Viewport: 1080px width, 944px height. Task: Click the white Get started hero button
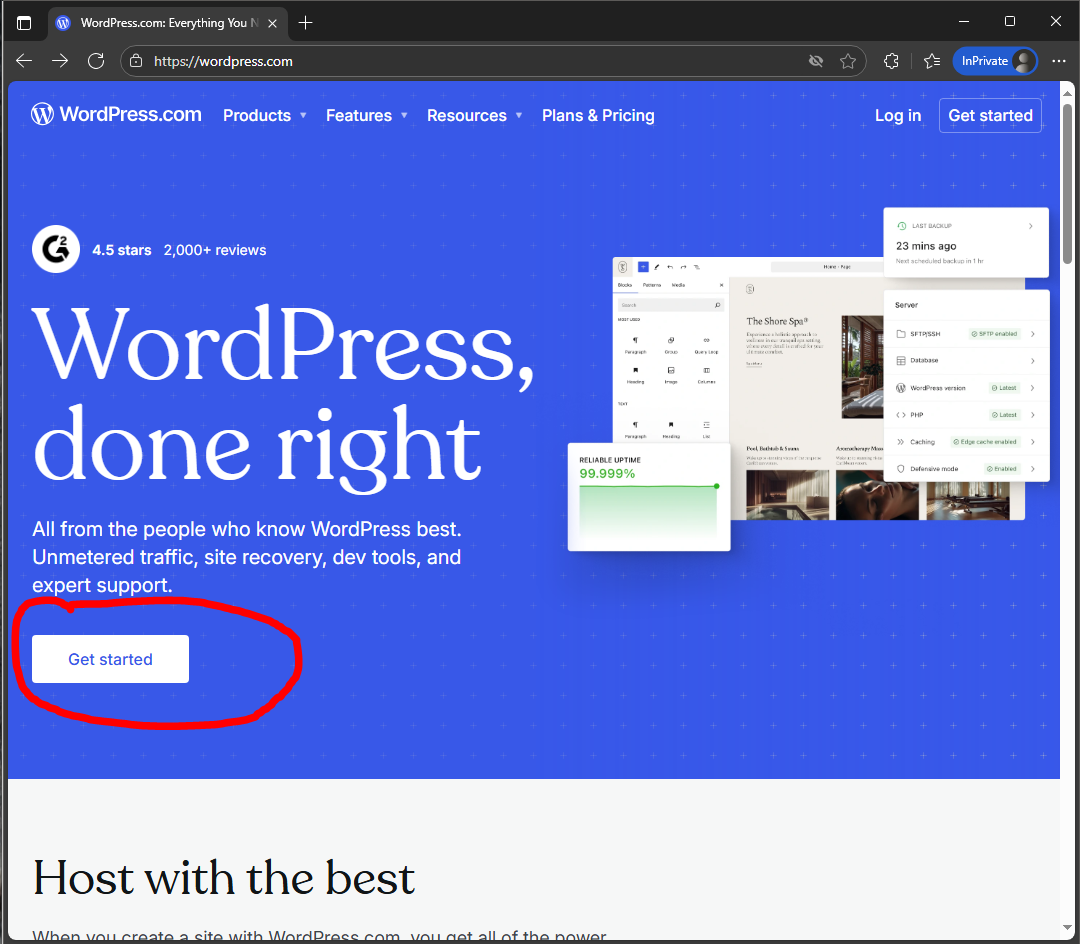[x=110, y=659]
